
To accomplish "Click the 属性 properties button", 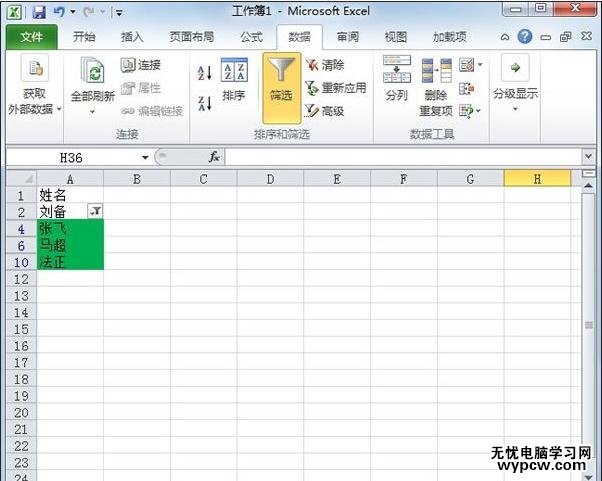I will coord(141,88).
